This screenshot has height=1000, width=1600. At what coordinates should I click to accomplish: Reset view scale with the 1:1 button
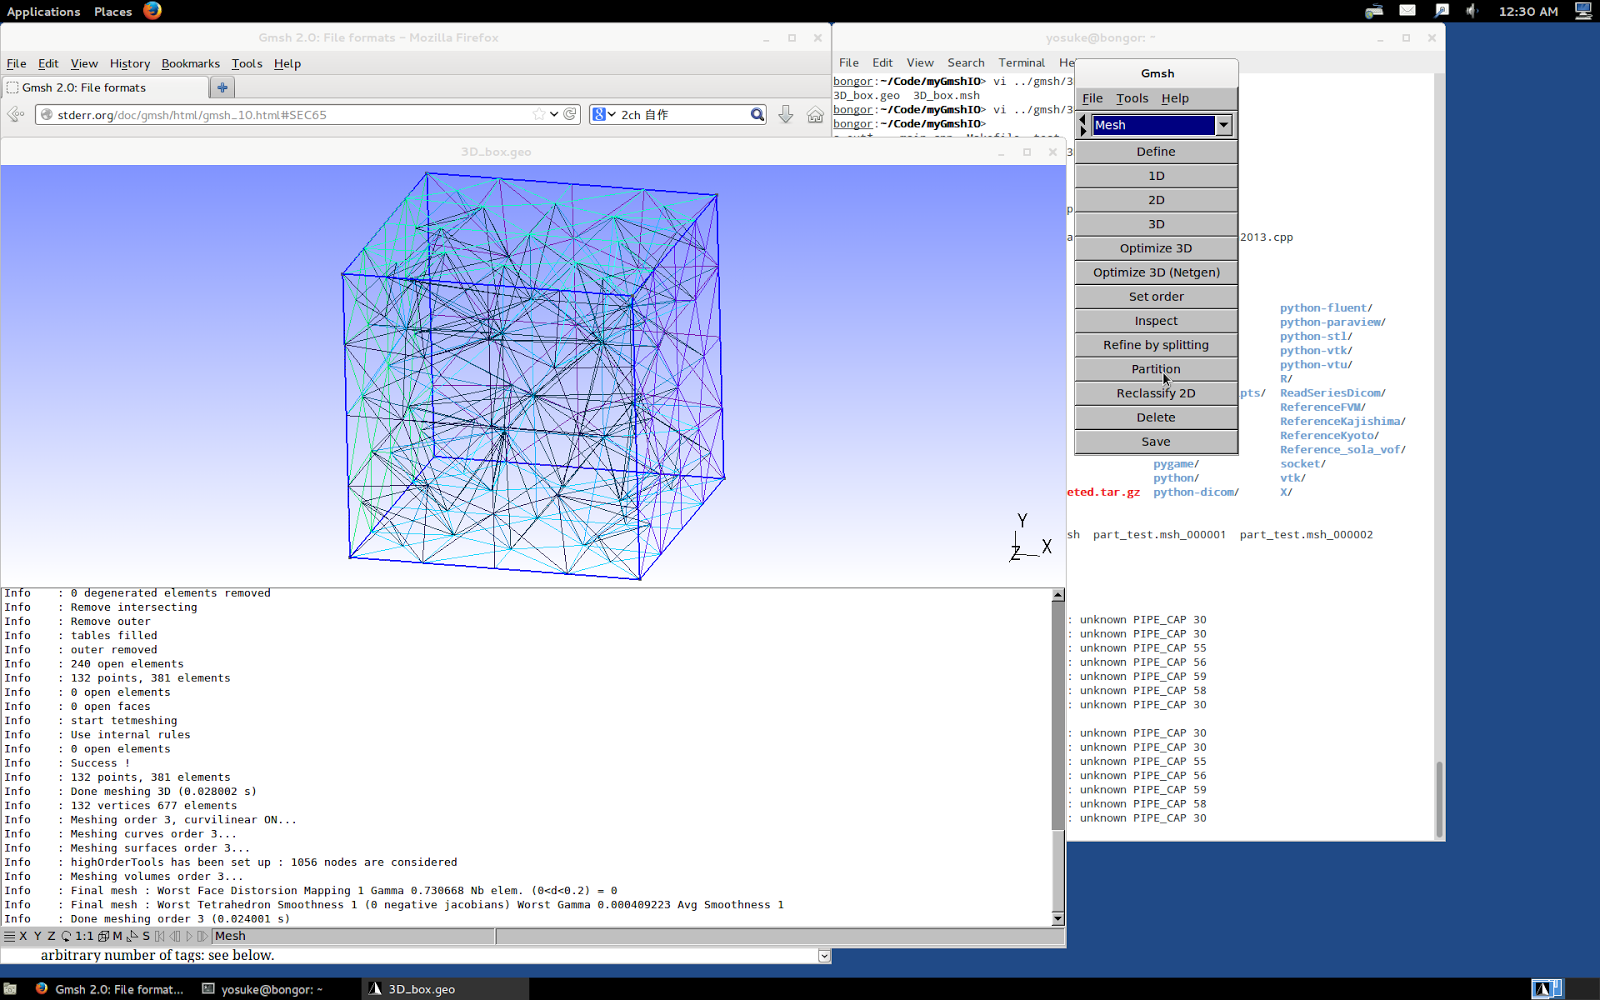pyautogui.click(x=84, y=937)
